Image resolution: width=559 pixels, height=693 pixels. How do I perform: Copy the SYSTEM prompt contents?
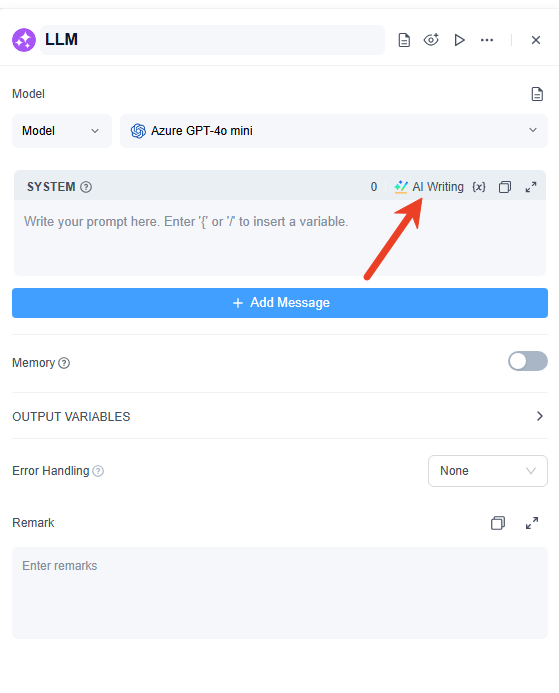pos(505,187)
